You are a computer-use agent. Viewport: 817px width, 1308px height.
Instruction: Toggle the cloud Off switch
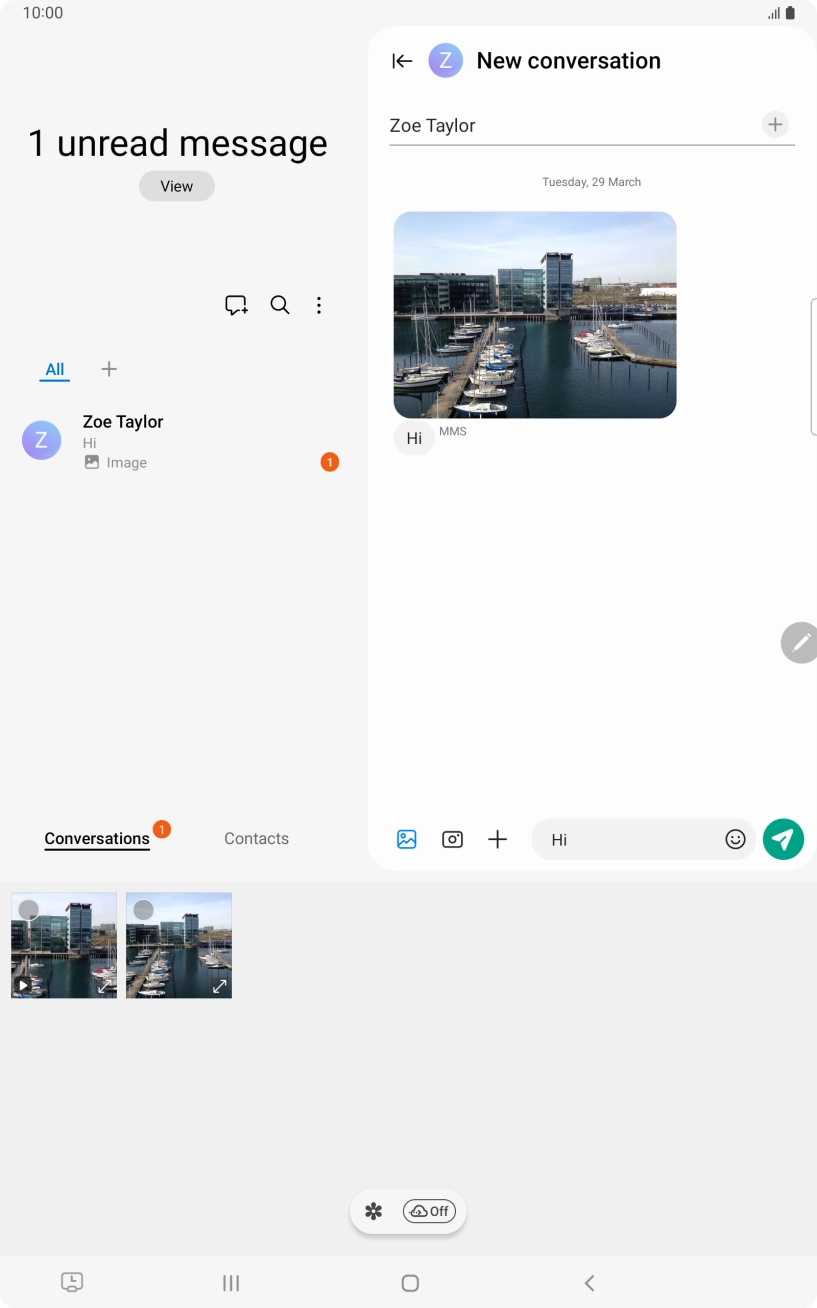[429, 1211]
